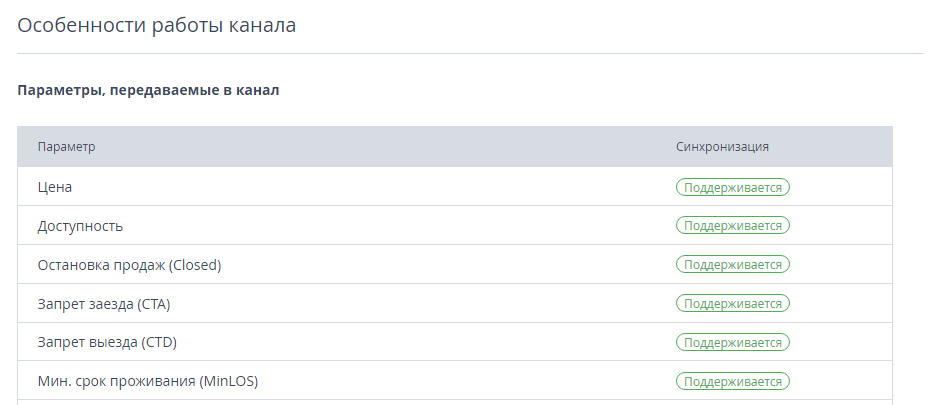Click the horizontal divider under the page heading
Image resolution: width=938 pixels, height=405 pixels.
[x=470, y=53]
